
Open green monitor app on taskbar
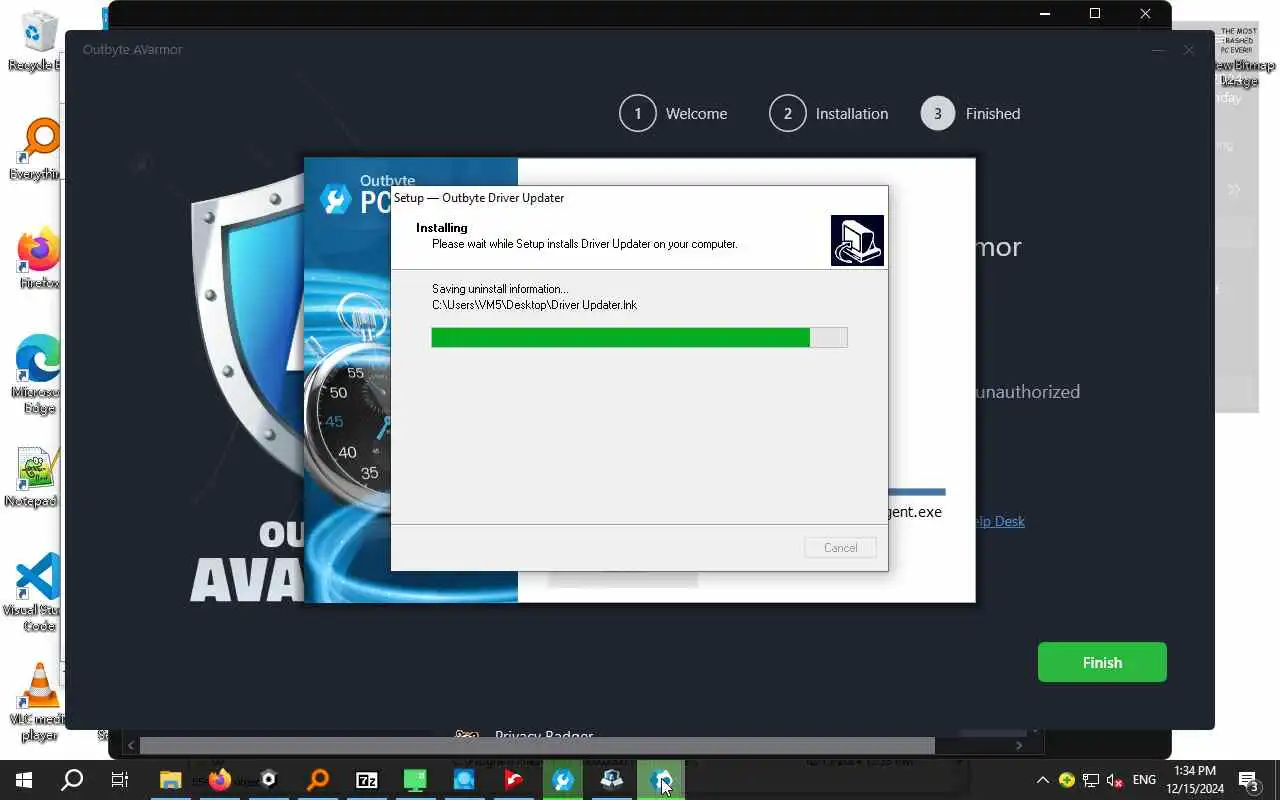click(x=416, y=780)
